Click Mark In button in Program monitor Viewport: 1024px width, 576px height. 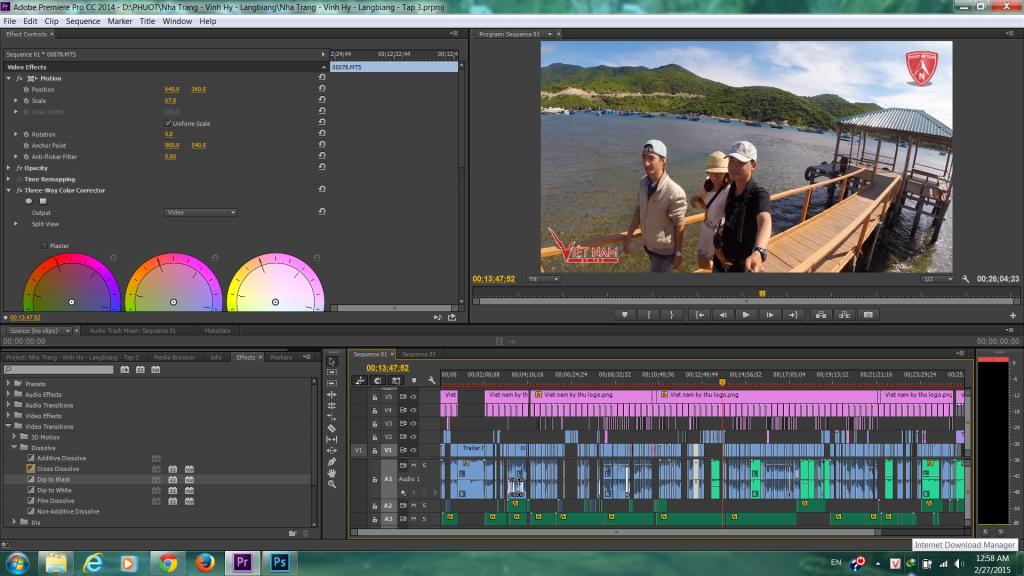(x=648, y=315)
